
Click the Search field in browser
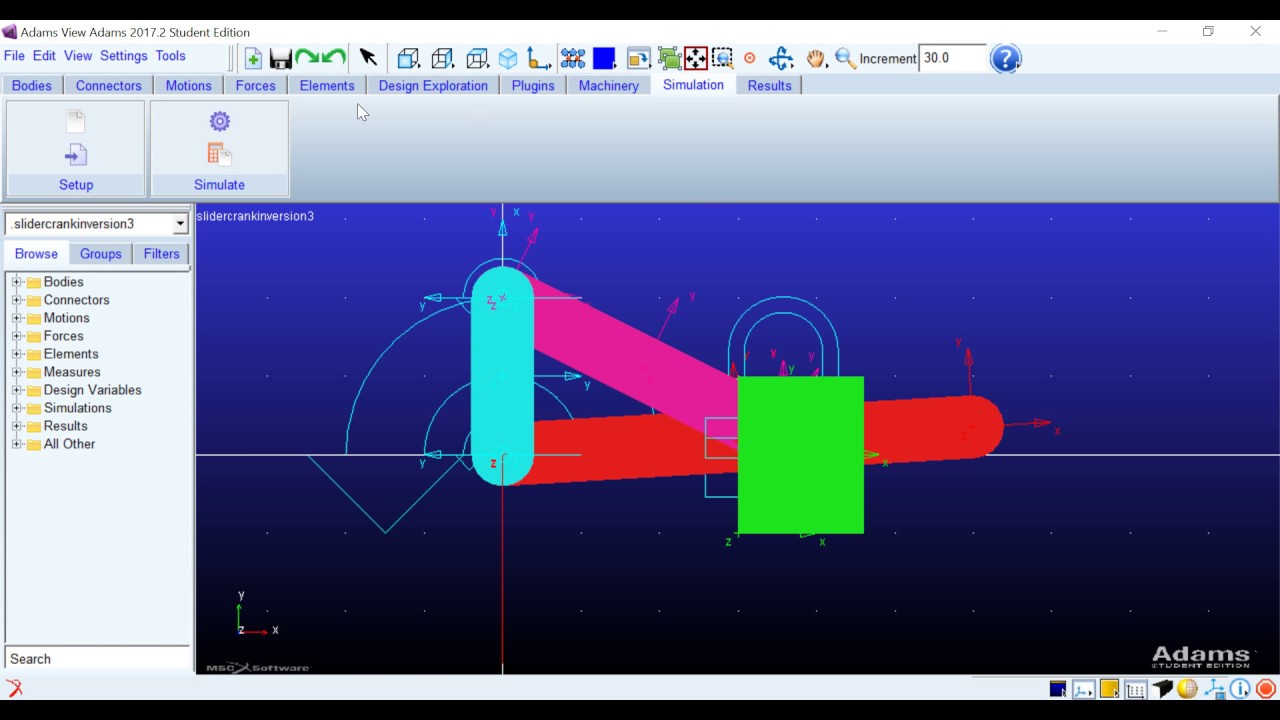coord(97,659)
